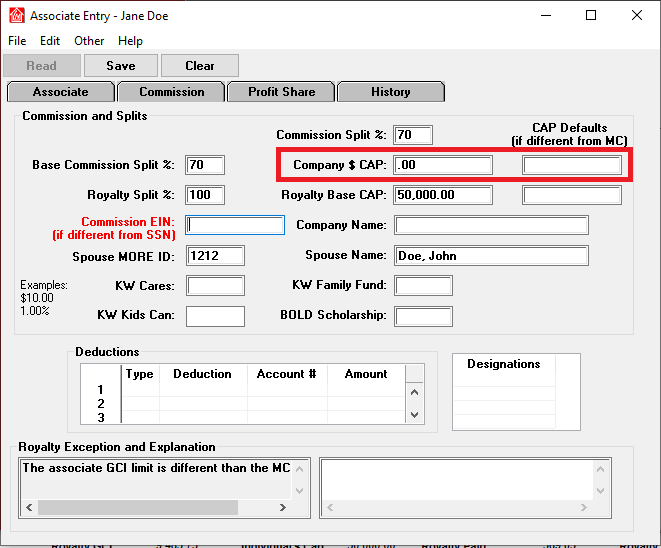
Task: Click the Company $ CAP field
Action: (x=443, y=165)
